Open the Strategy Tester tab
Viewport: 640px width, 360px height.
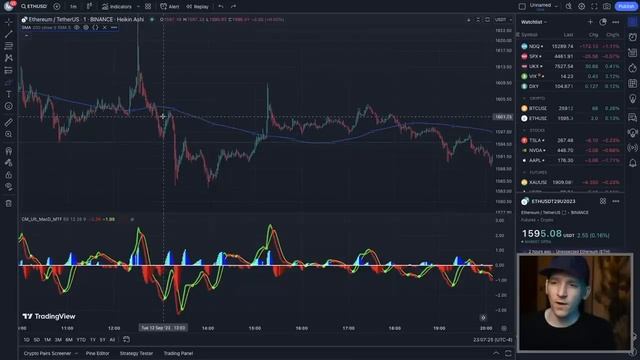point(136,353)
